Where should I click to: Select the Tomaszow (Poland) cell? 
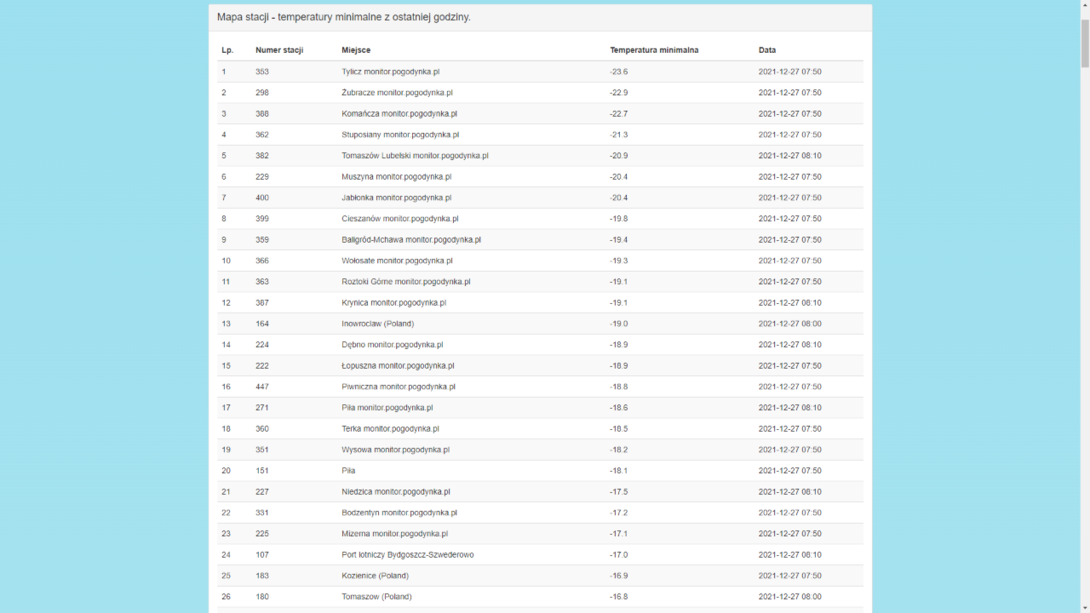tap(376, 596)
